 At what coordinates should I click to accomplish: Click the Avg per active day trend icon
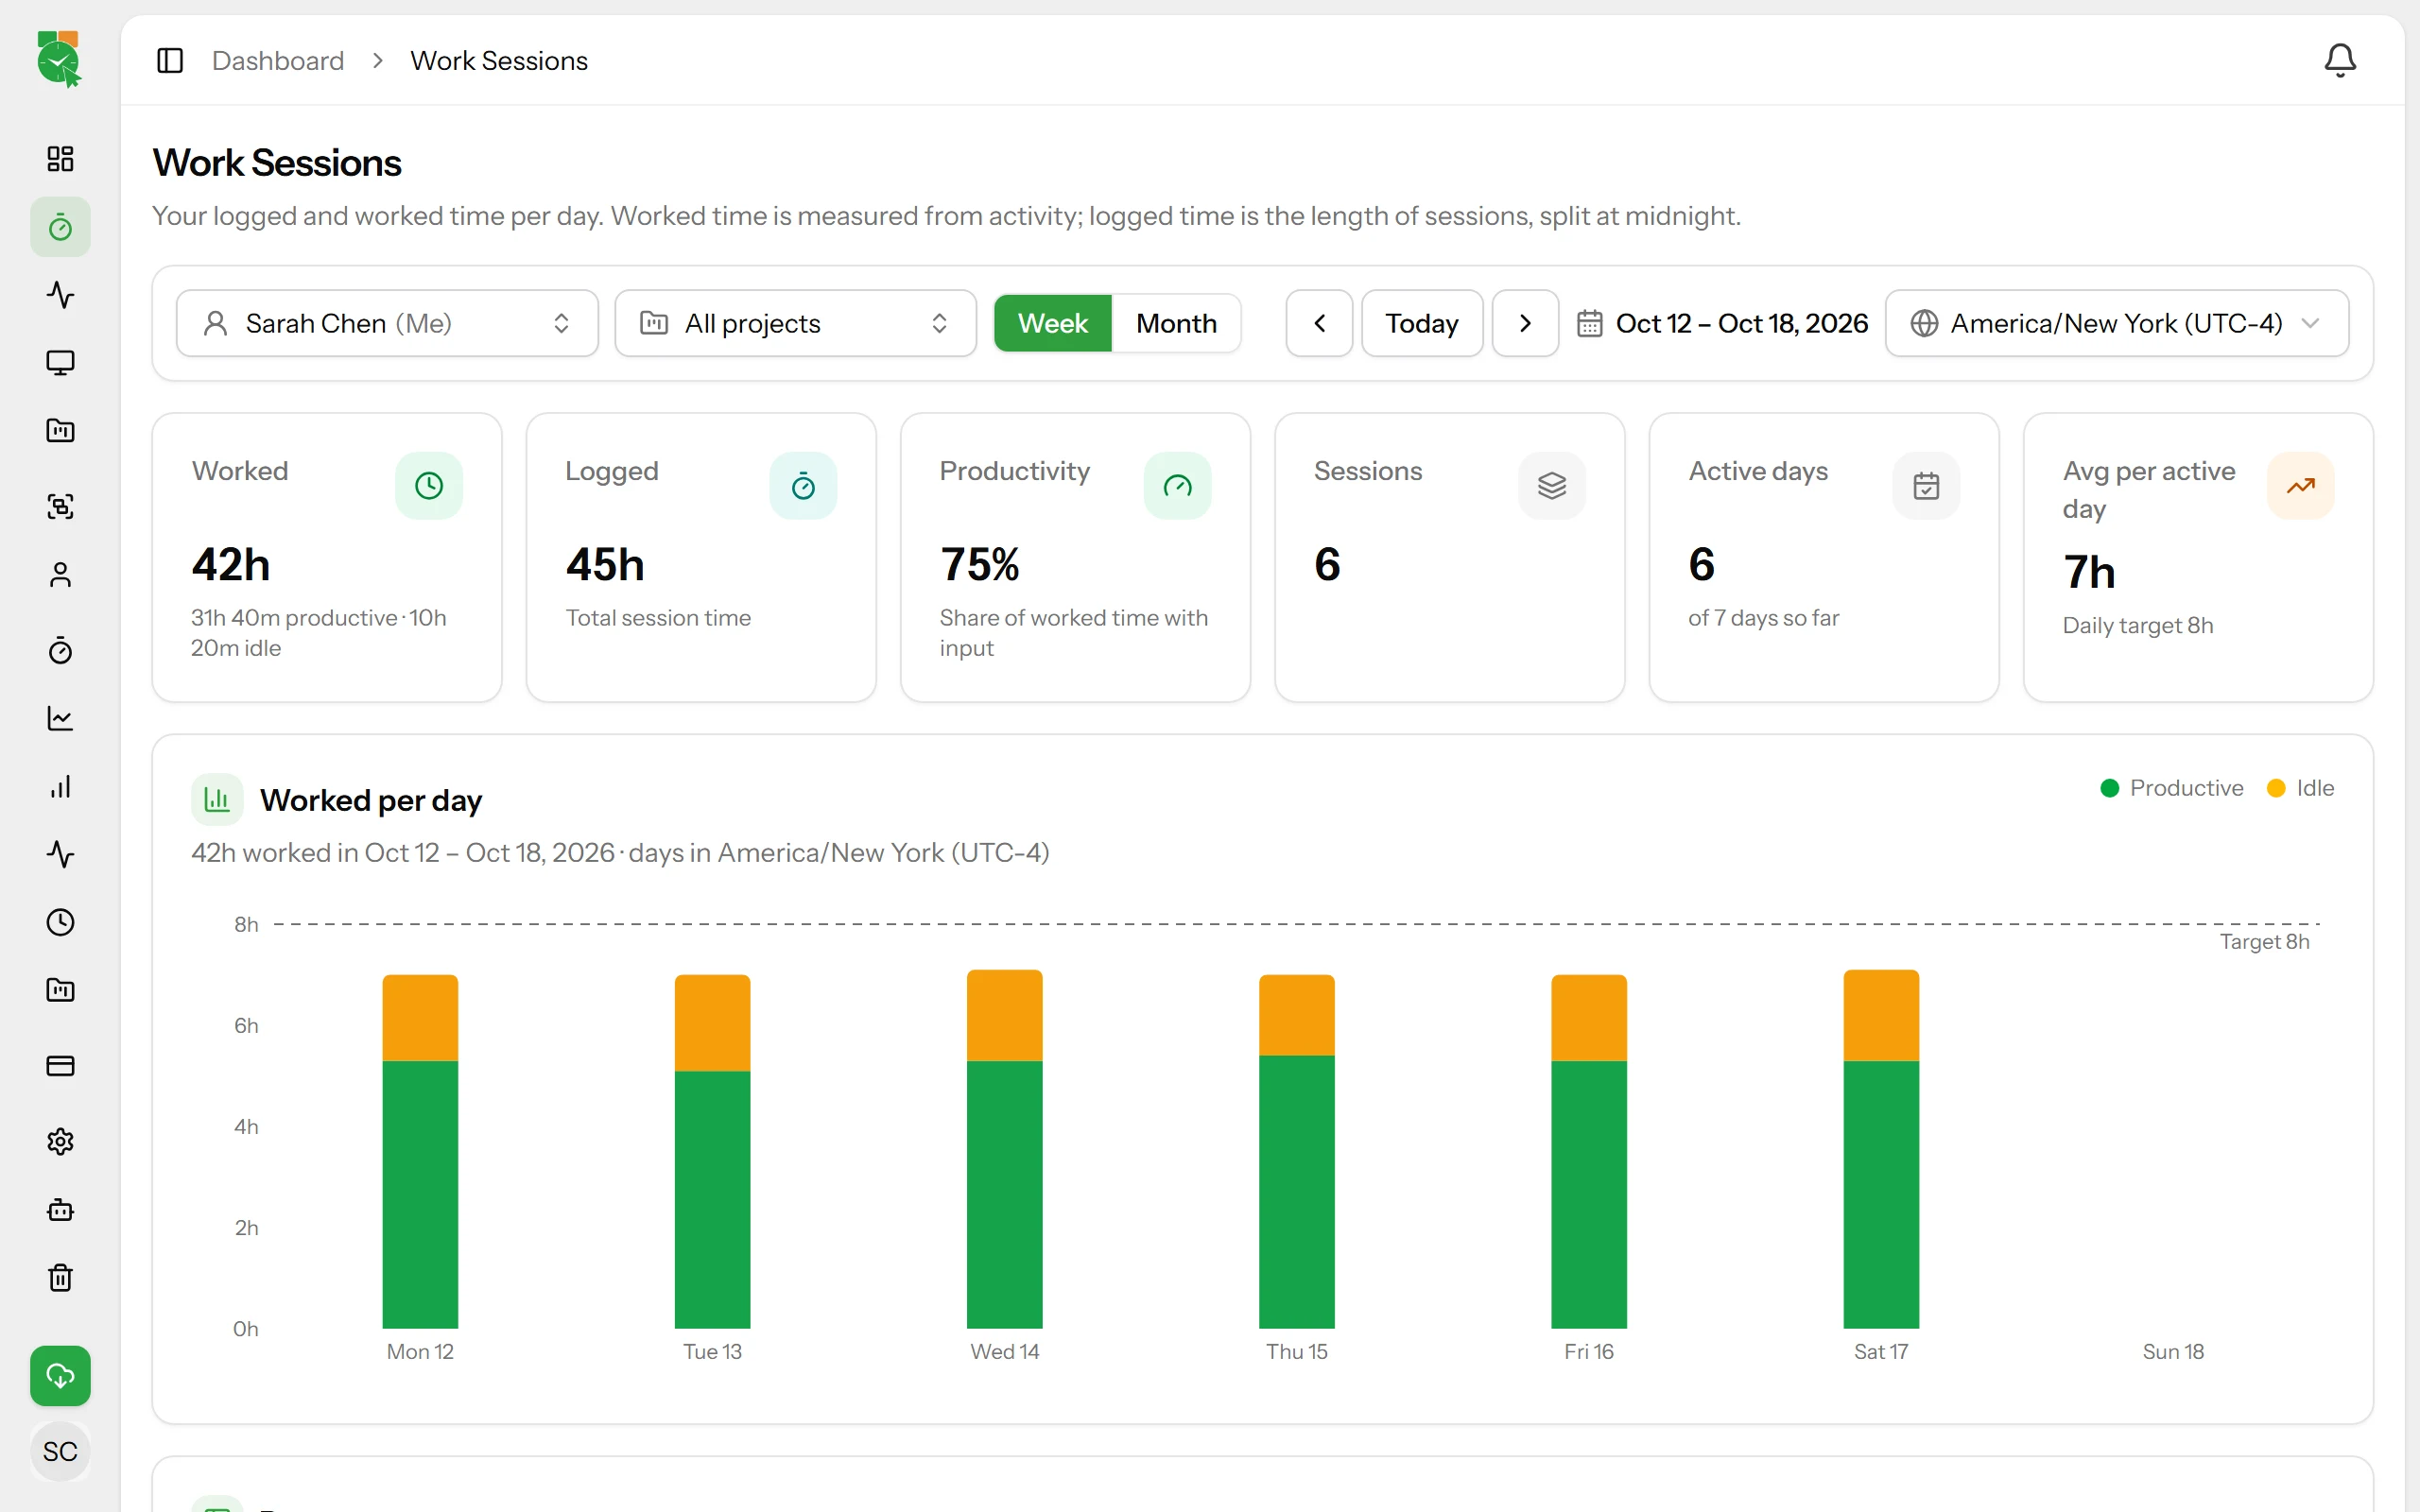pos(2300,486)
